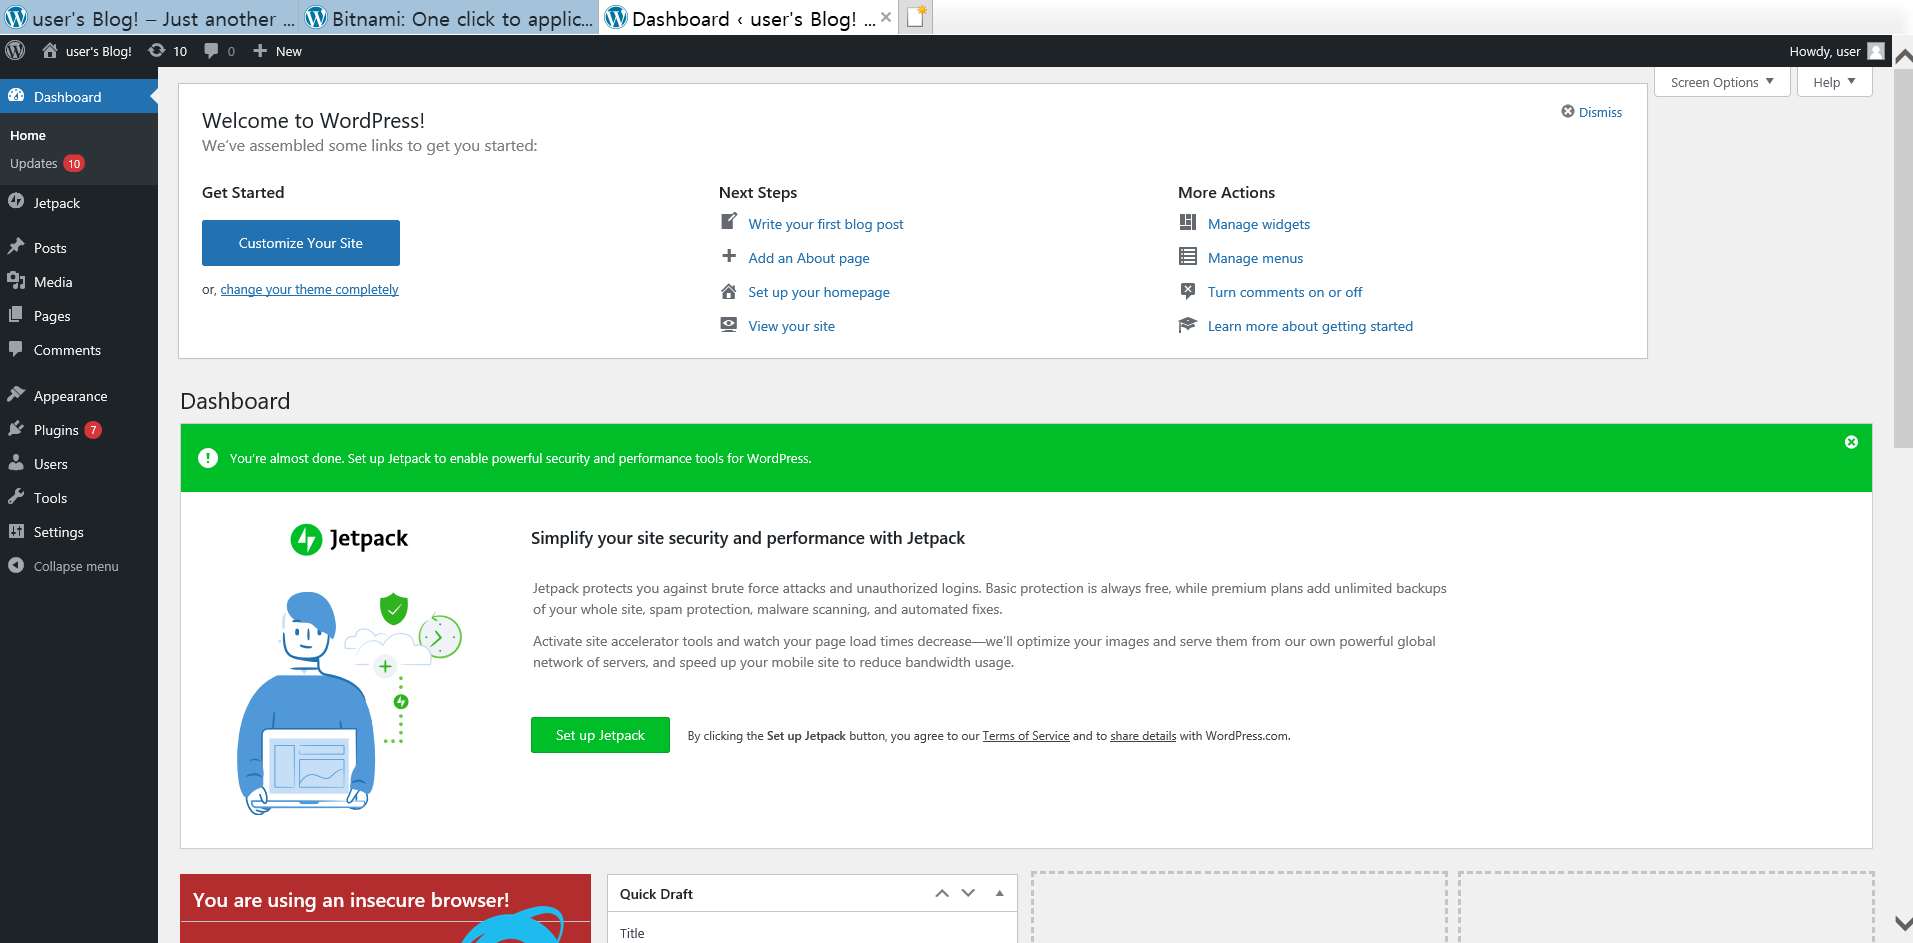Open the Home submenu item
1913x943 pixels.
[28, 135]
